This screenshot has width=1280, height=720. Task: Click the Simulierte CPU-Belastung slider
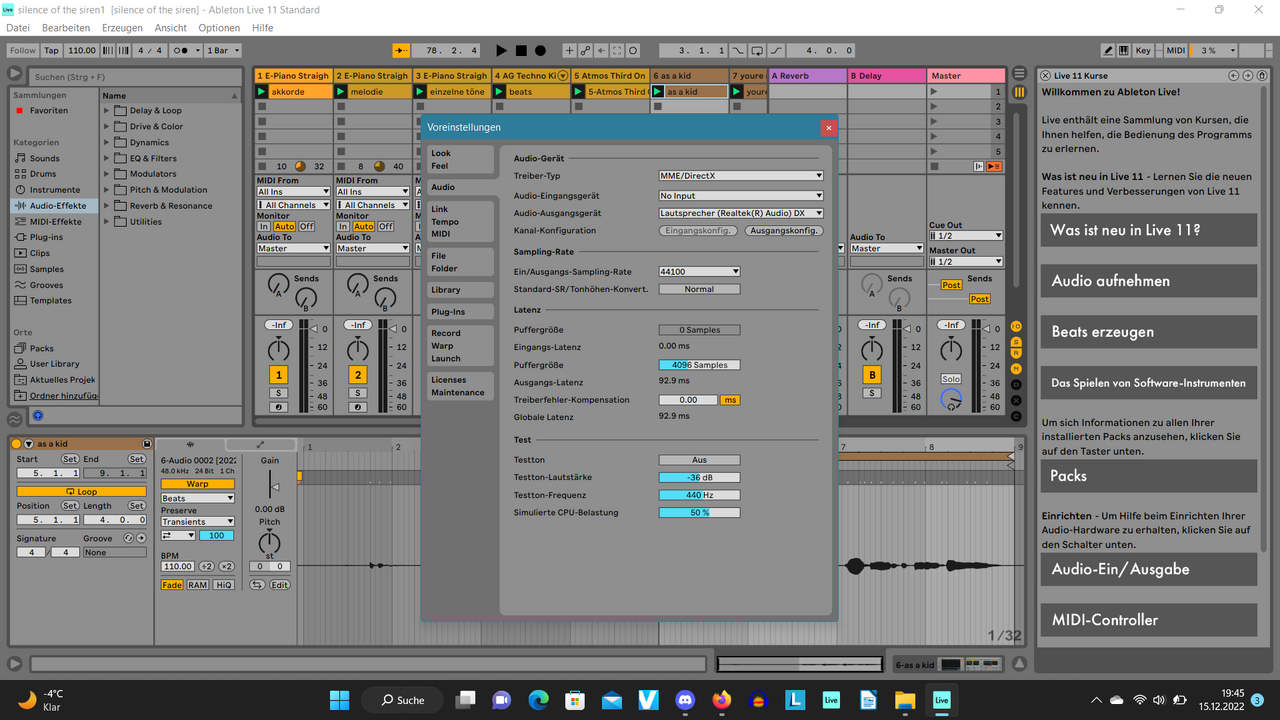pos(699,513)
